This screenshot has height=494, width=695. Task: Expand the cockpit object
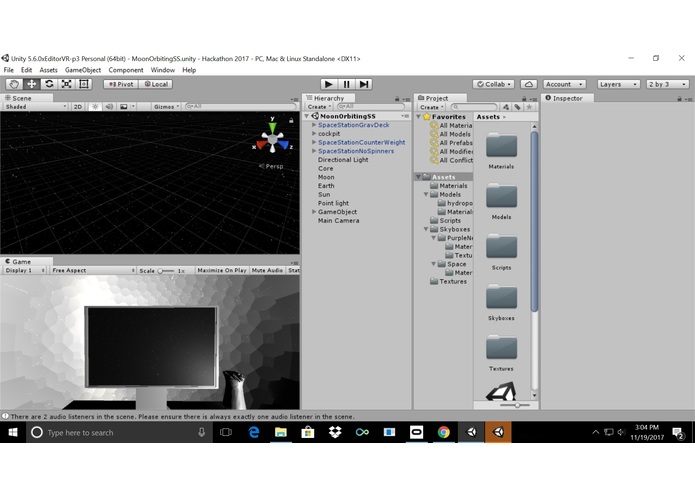[314, 133]
